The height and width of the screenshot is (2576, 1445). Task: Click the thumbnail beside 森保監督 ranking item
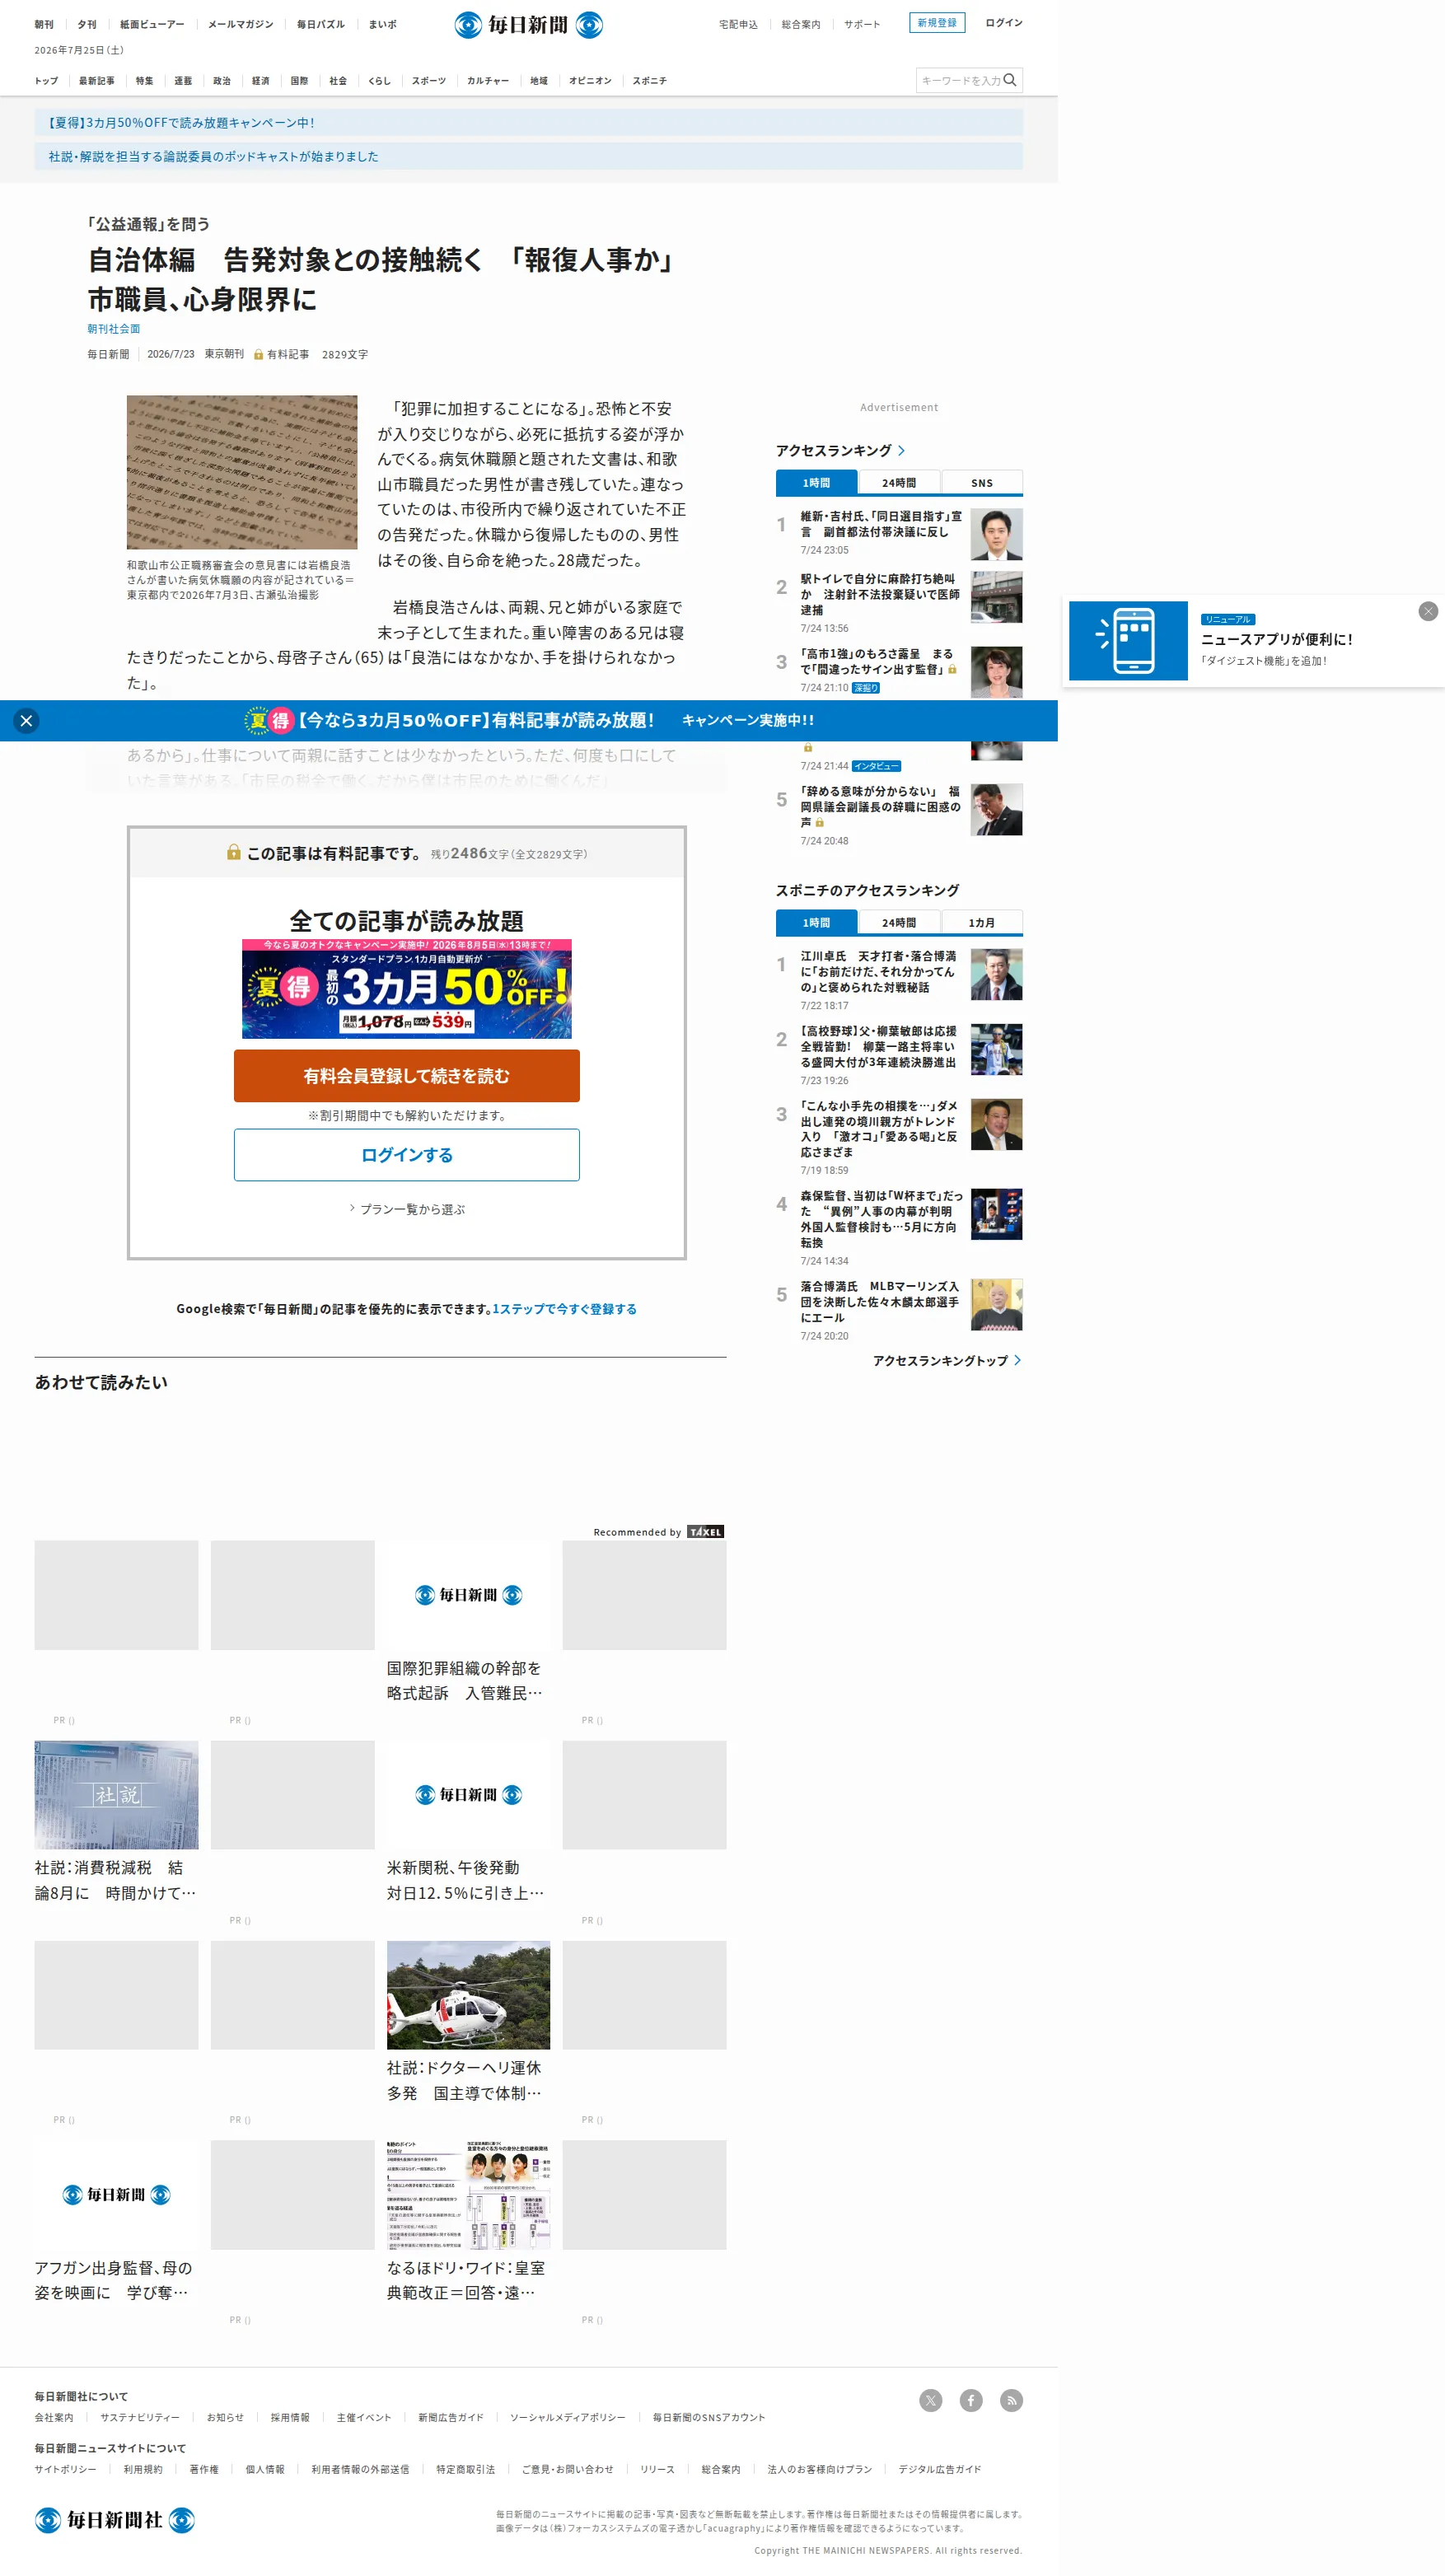(x=996, y=1214)
